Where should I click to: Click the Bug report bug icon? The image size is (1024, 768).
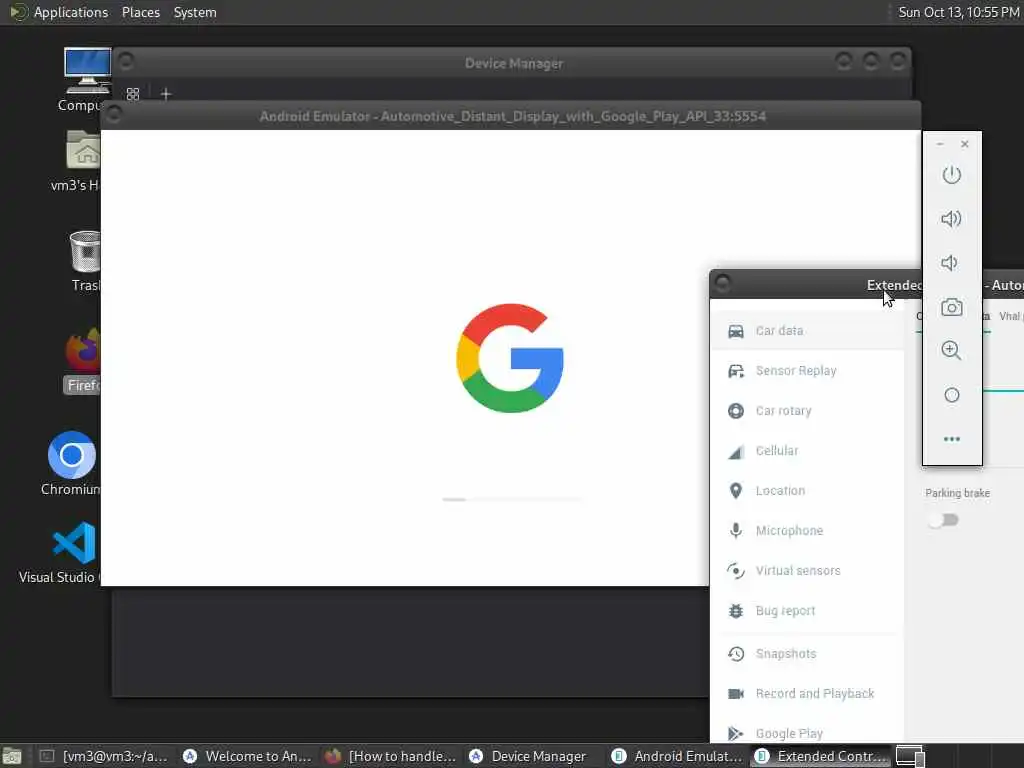click(736, 611)
